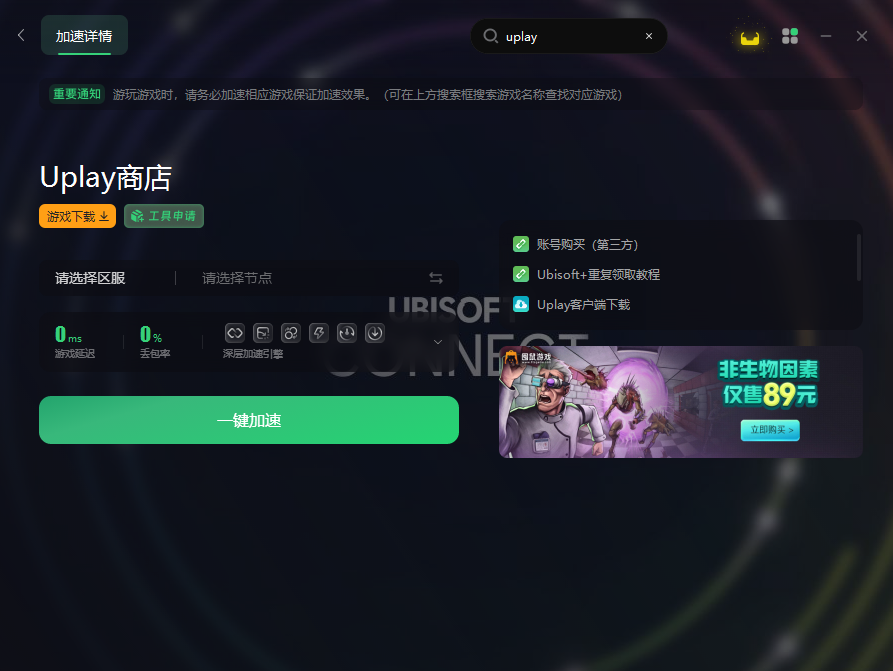
Task: Click the swap arrows icon in node selector
Action: pos(436,278)
